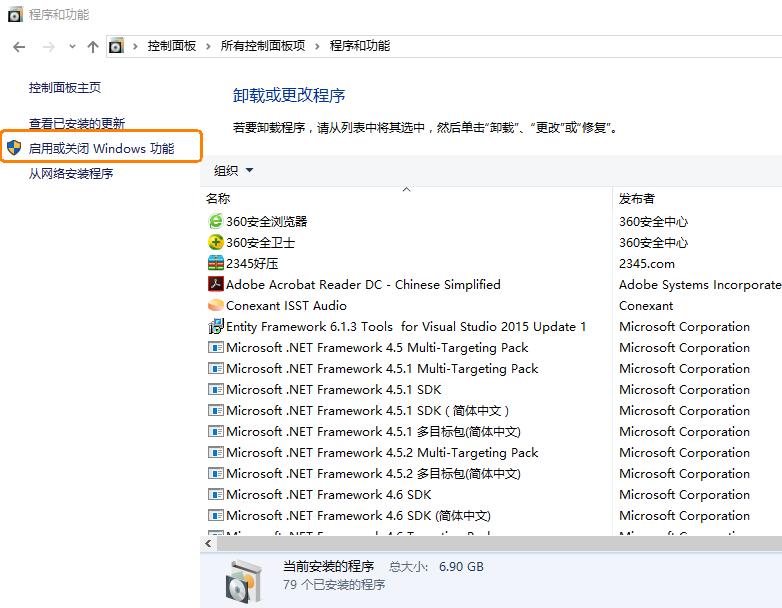
Task: Click publisher 2345.com cell
Action: tap(646, 263)
